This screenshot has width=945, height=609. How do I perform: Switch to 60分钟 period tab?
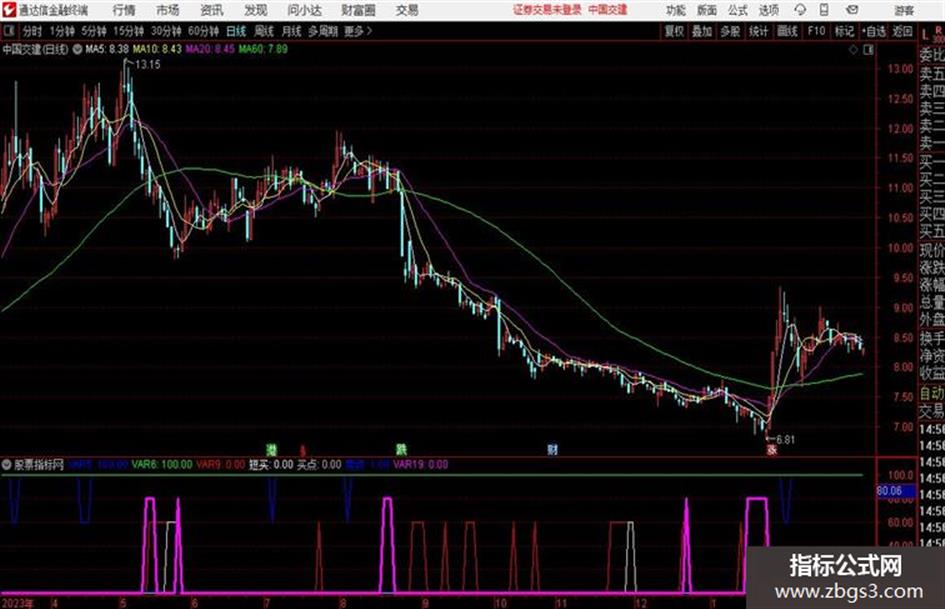(203, 31)
